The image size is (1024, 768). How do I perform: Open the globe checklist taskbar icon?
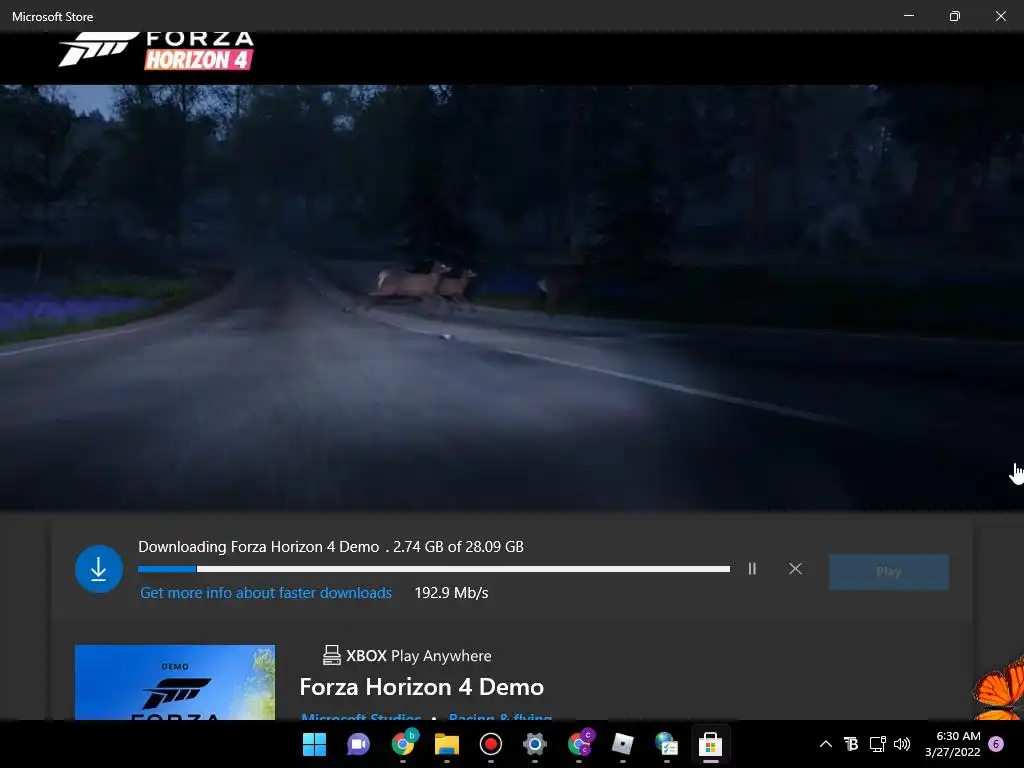[666, 744]
